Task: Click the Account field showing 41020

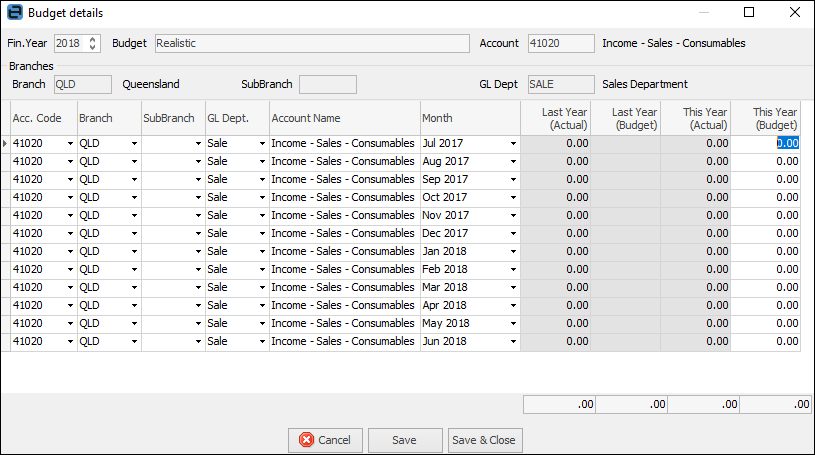Action: click(x=560, y=44)
